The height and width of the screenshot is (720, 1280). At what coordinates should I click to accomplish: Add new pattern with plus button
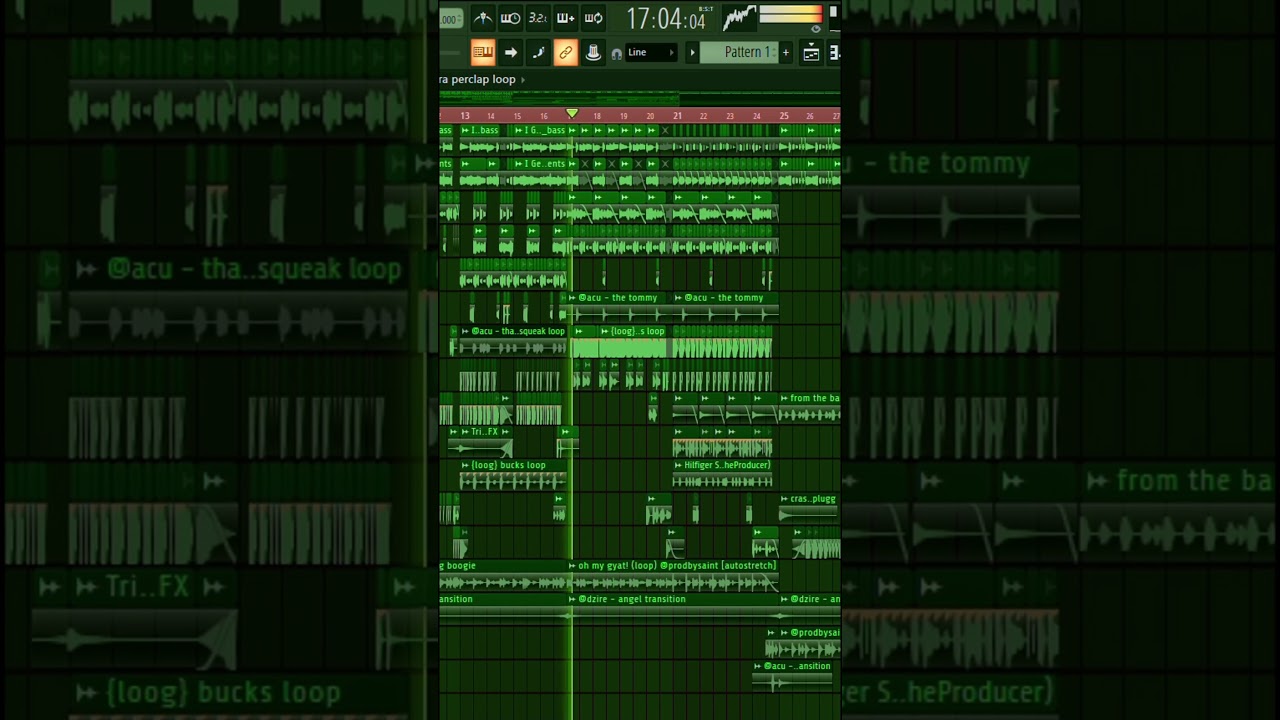785,53
